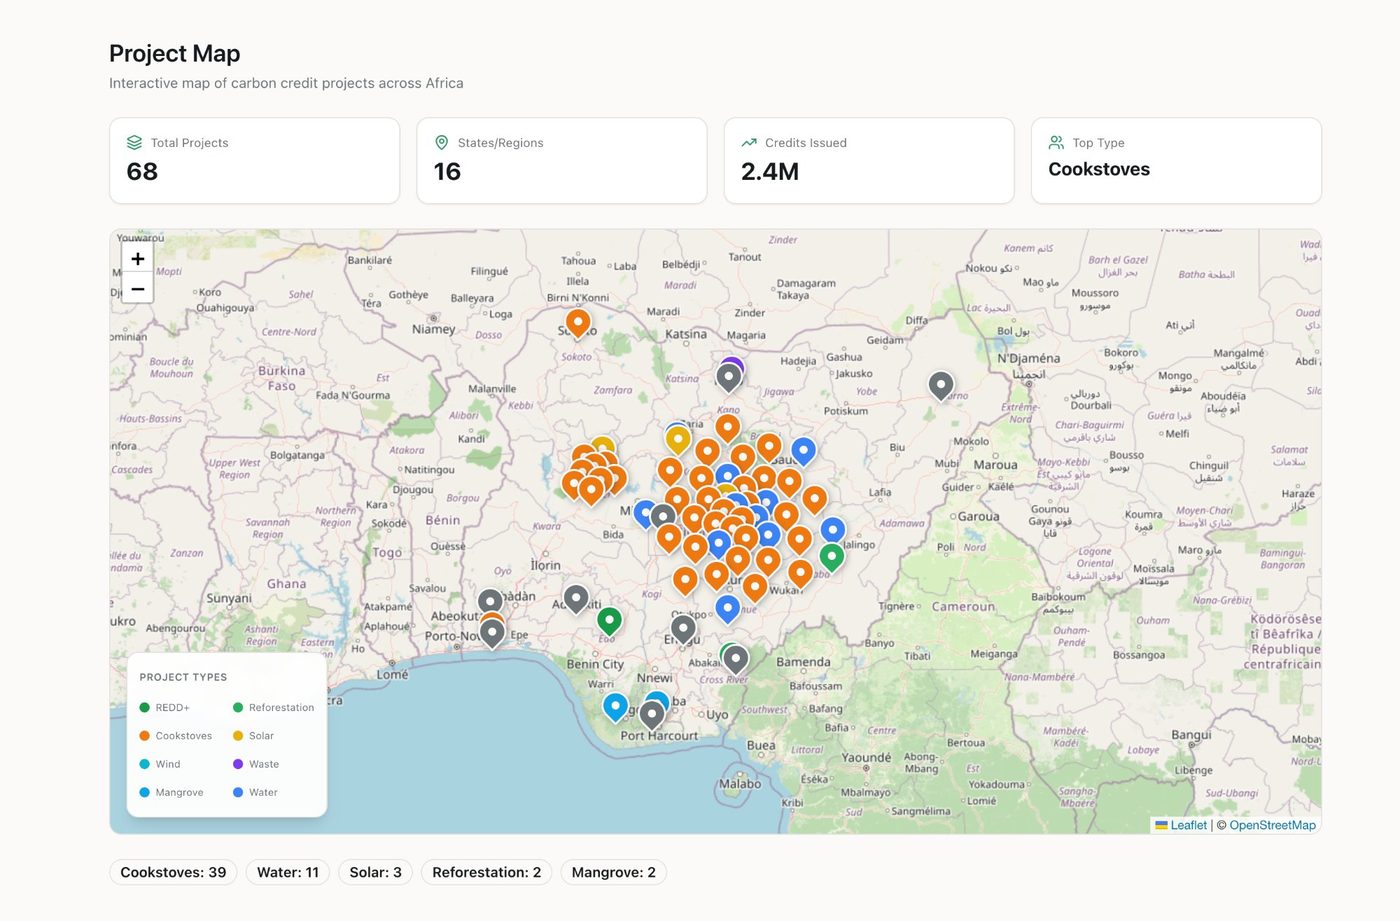Click the 'Yaoundé' city label on map
Screen dimensions: 1400x921
(x=866, y=758)
